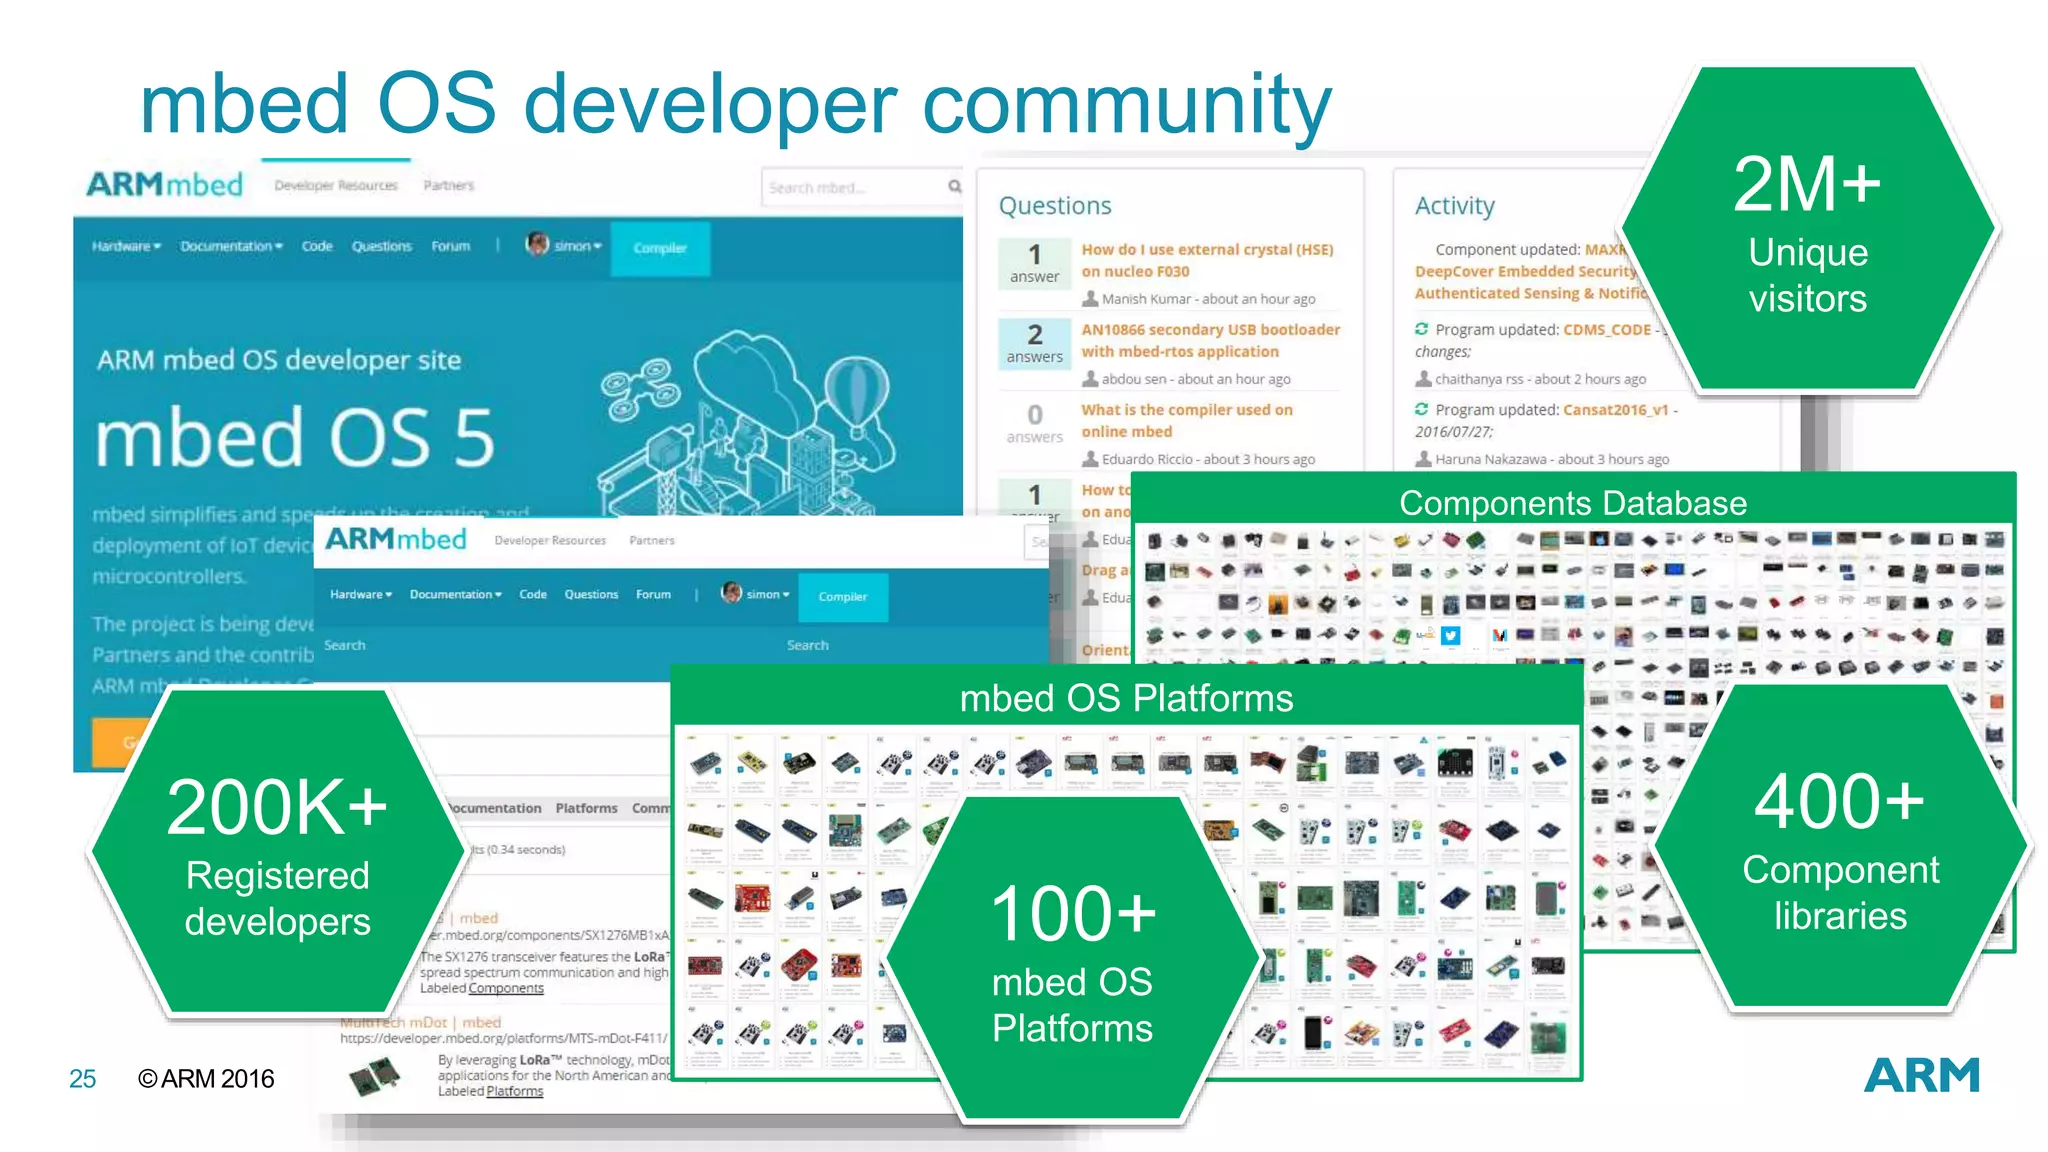
Task: Click the ARMmbed logo in the overlapping front window
Action: click(x=396, y=539)
